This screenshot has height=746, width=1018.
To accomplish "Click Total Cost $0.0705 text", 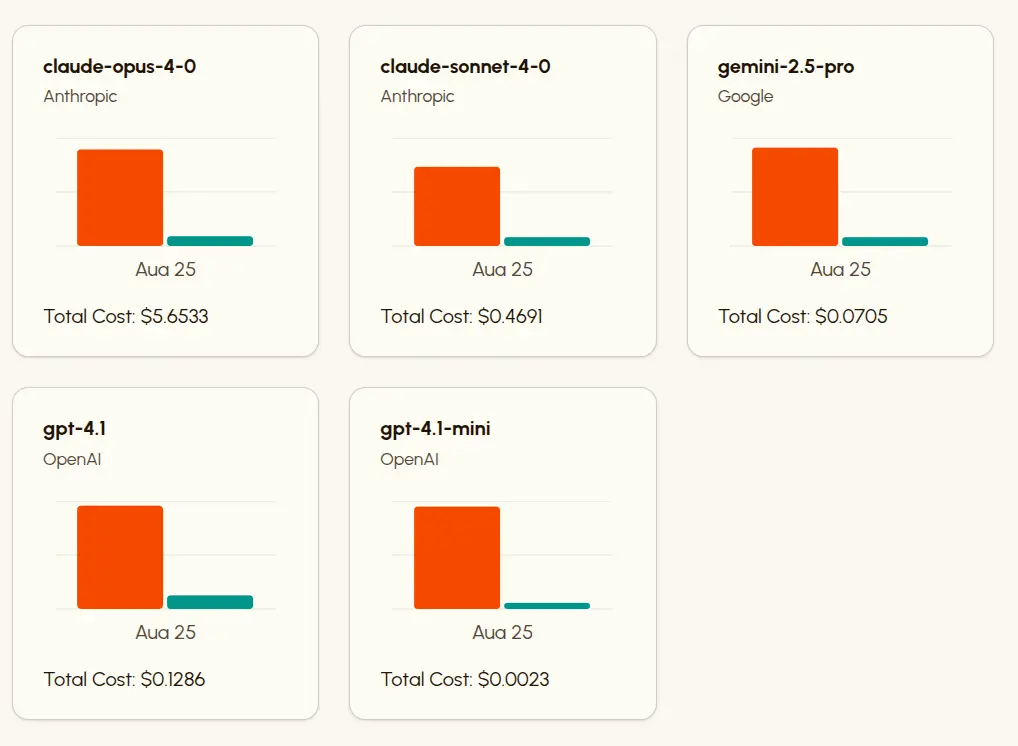I will [803, 316].
